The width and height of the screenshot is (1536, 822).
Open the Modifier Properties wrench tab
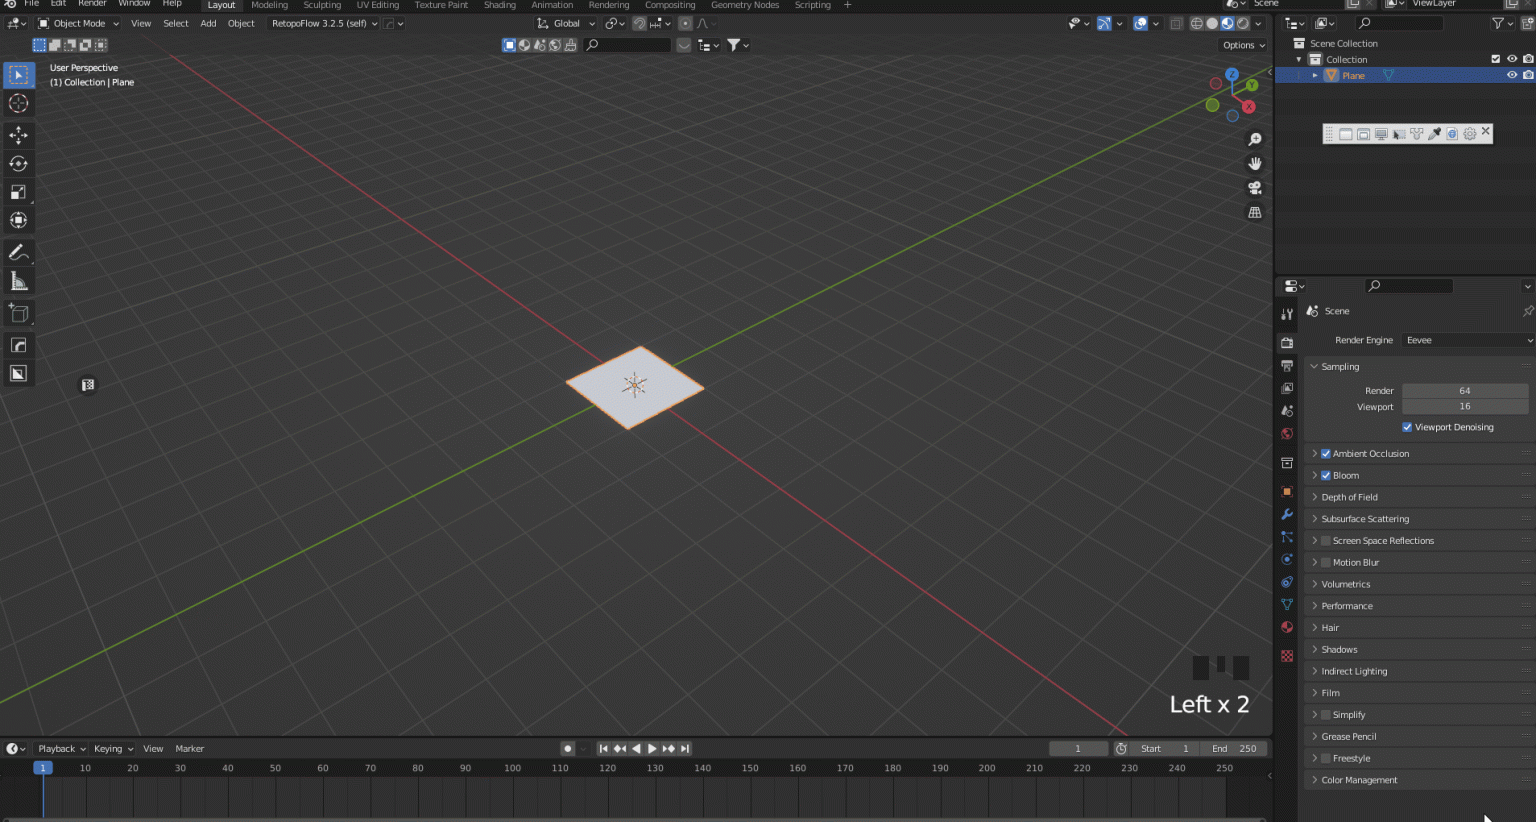1288,514
